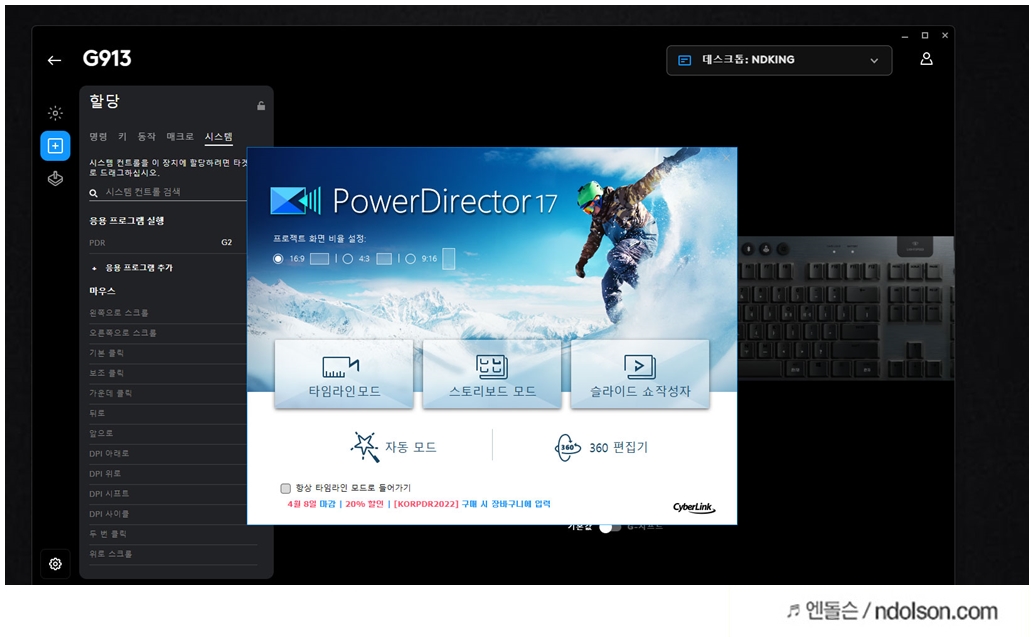This screenshot has height=637, width=1034.
Task: Open 스토리보드 모드
Action: [492, 375]
